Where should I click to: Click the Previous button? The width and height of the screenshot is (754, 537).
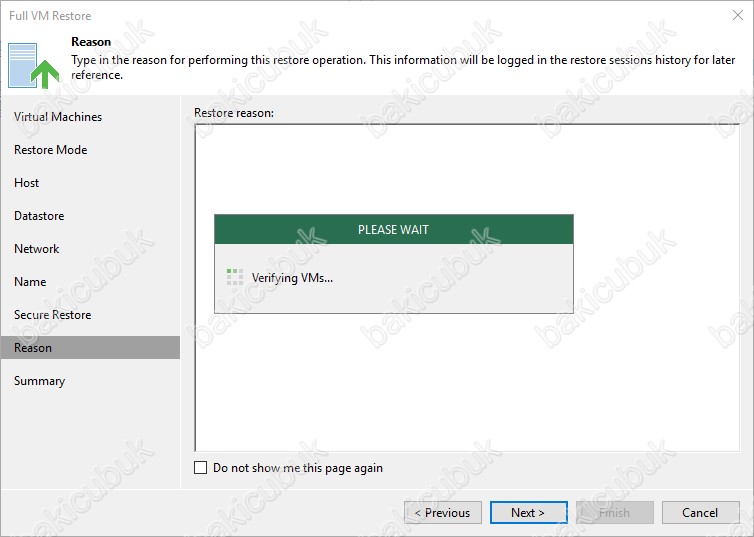pyautogui.click(x=443, y=513)
